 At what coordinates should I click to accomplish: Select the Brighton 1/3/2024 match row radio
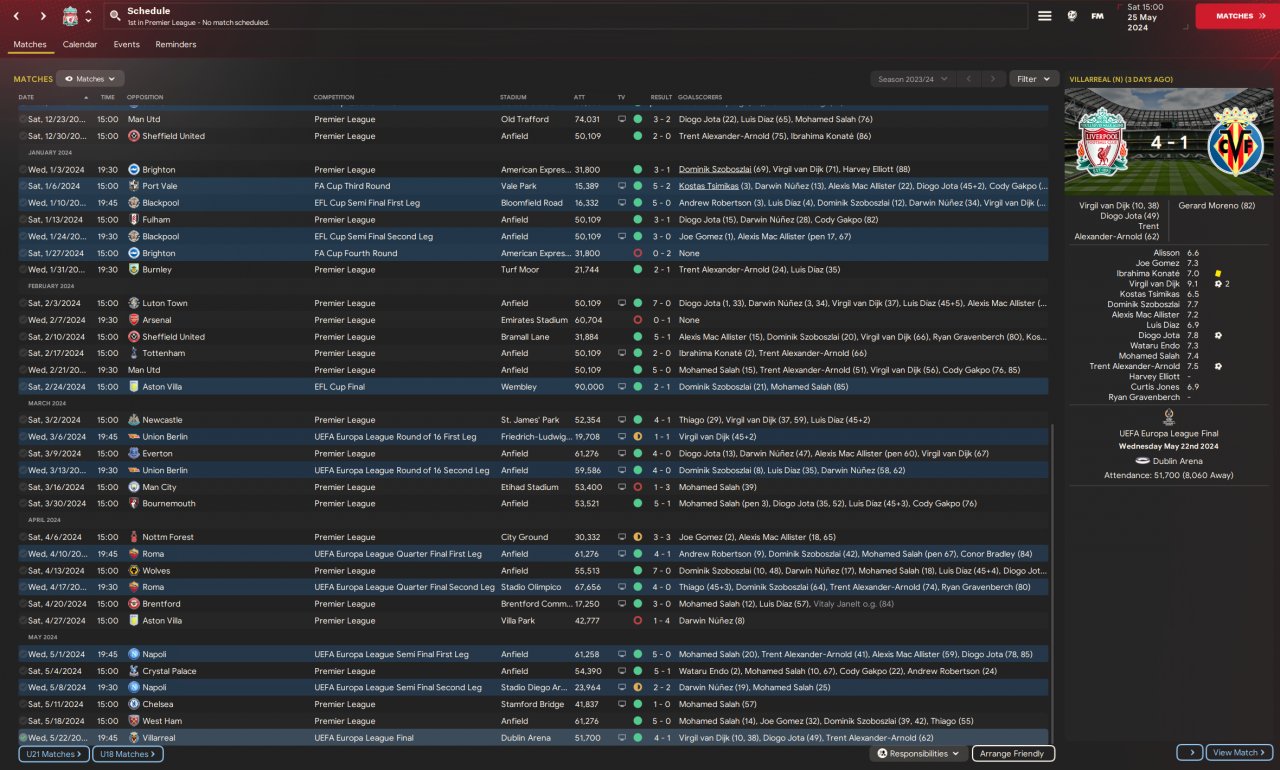click(23, 170)
